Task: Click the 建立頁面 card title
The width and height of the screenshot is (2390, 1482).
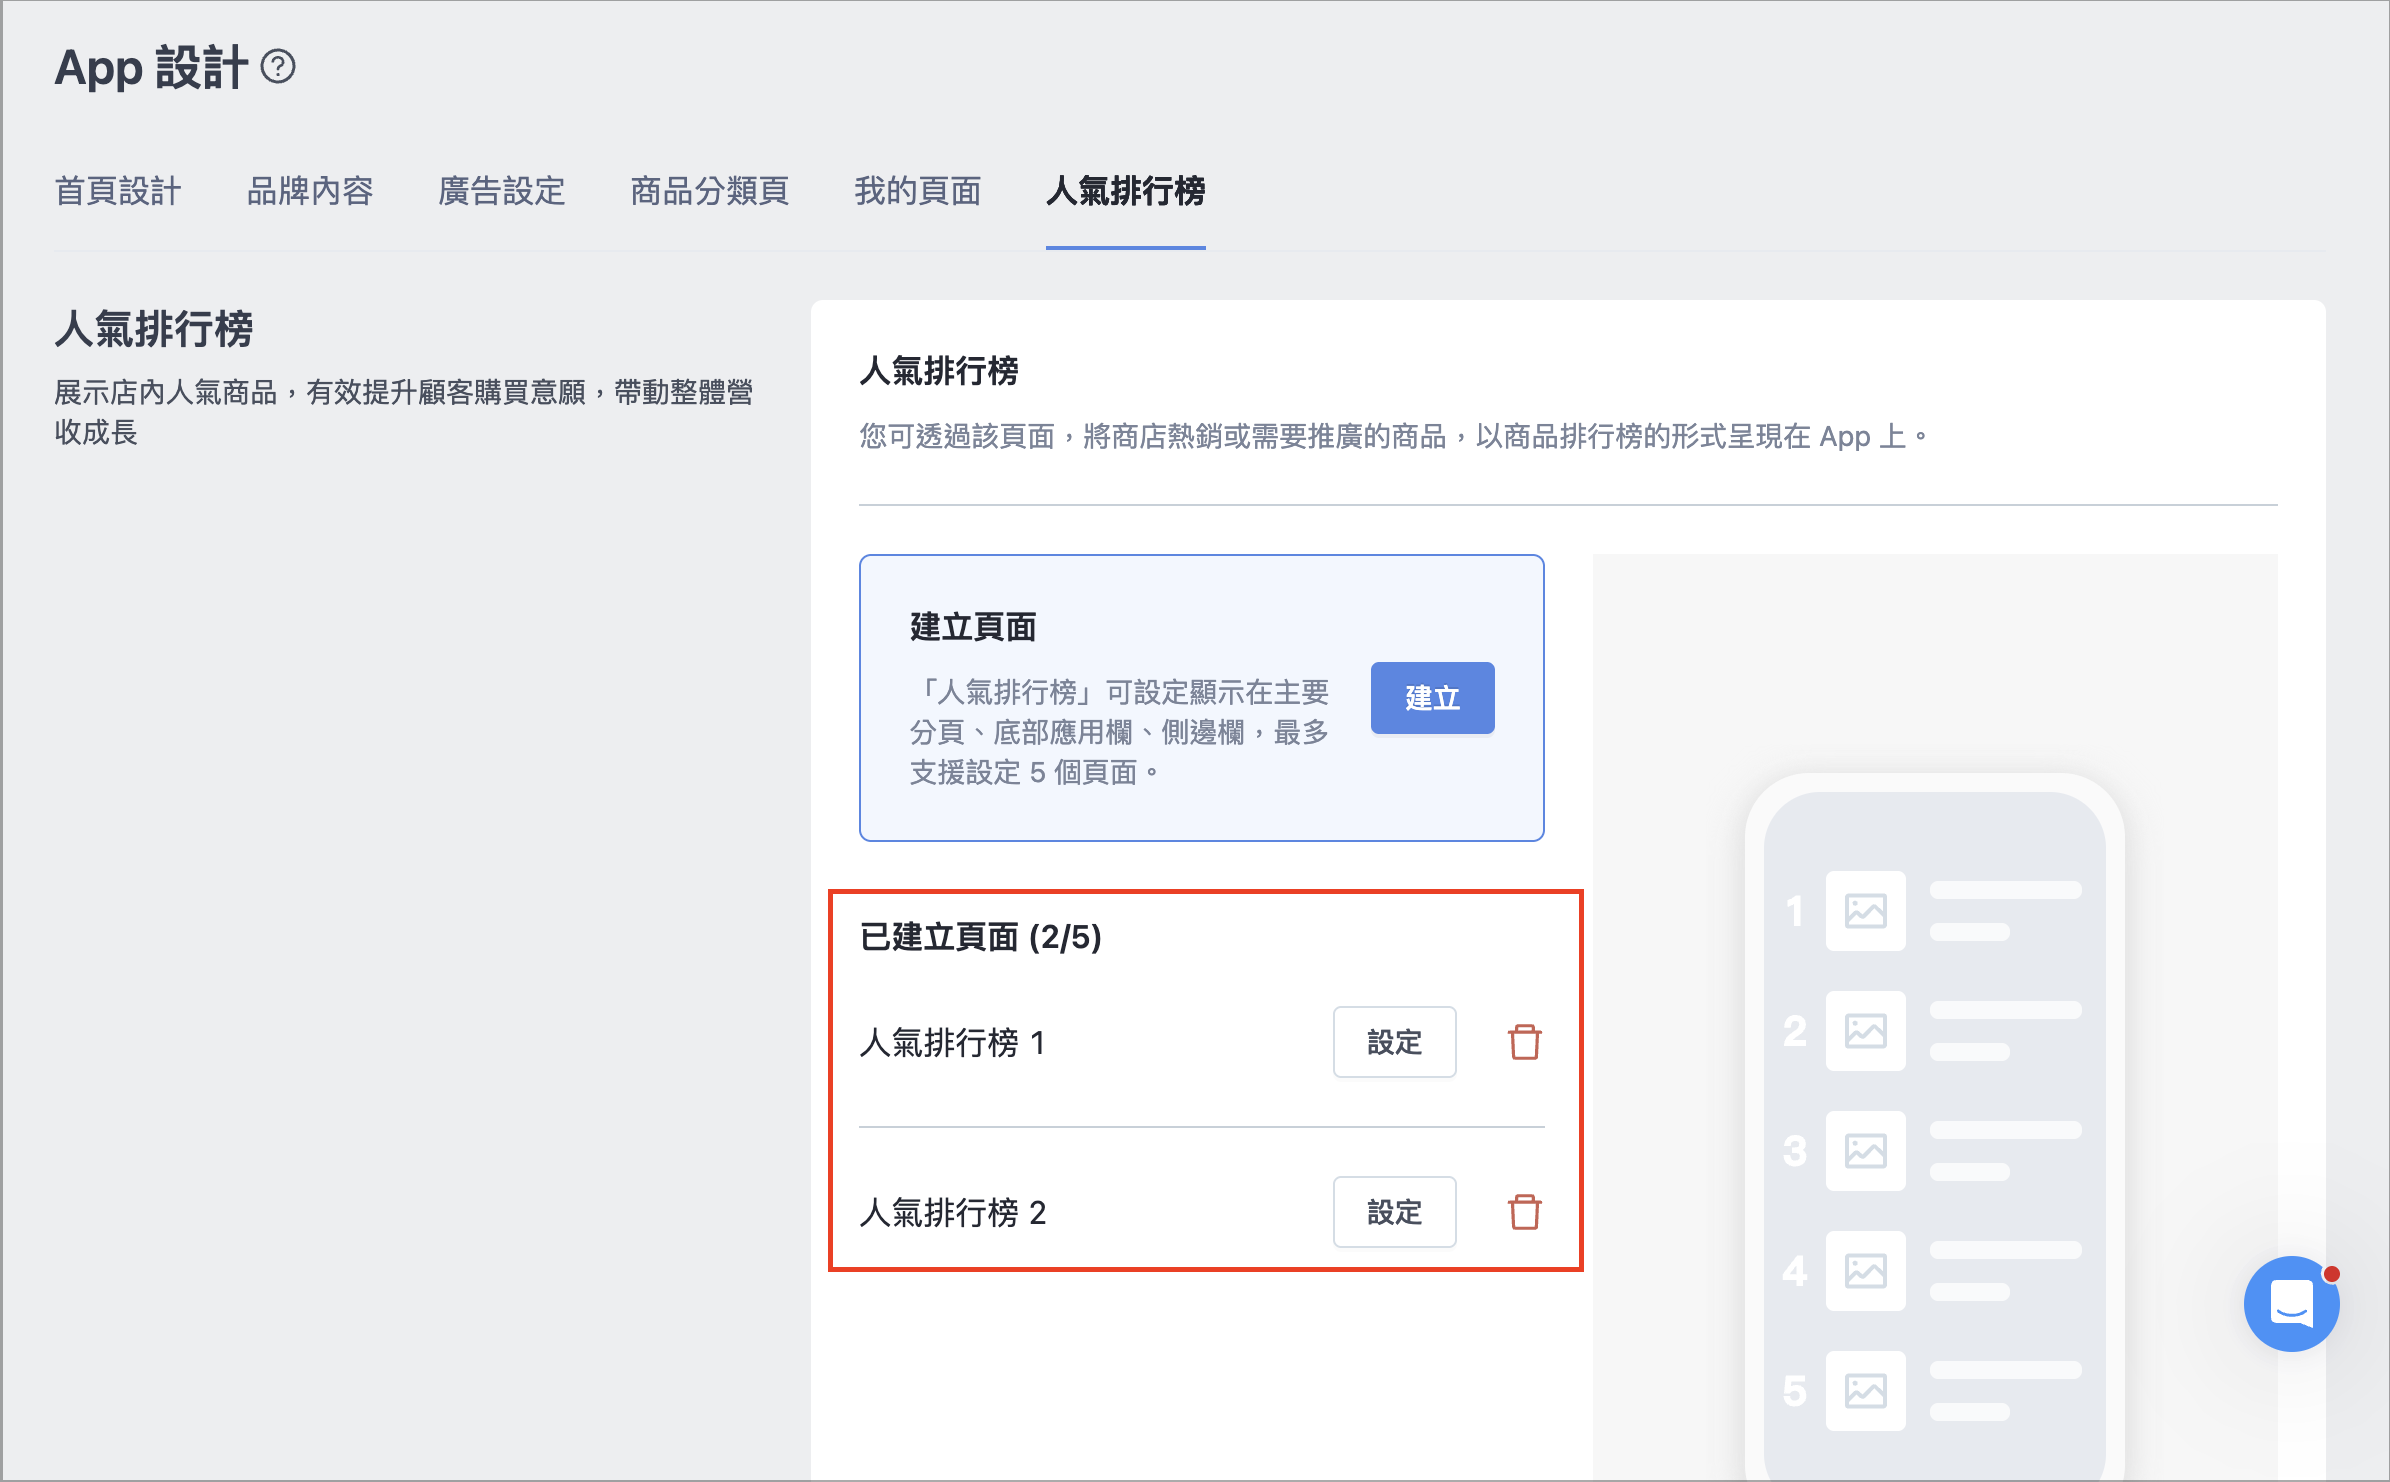Action: 973,627
